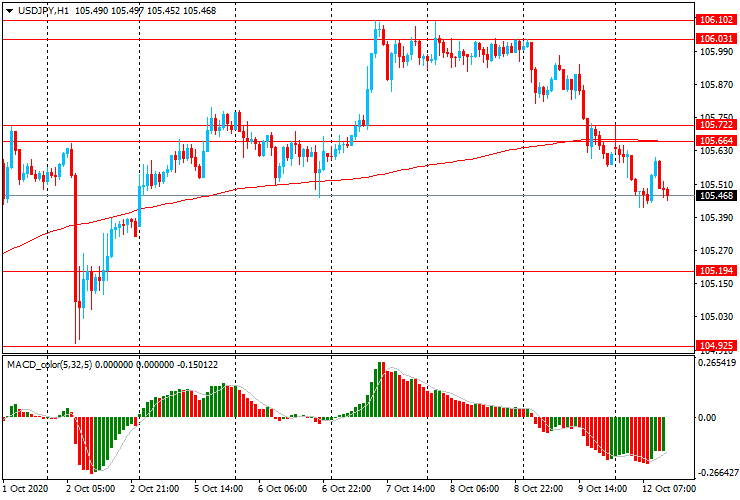Click the 12 Oct 07:00 time label
740x500 pixels.
669,489
